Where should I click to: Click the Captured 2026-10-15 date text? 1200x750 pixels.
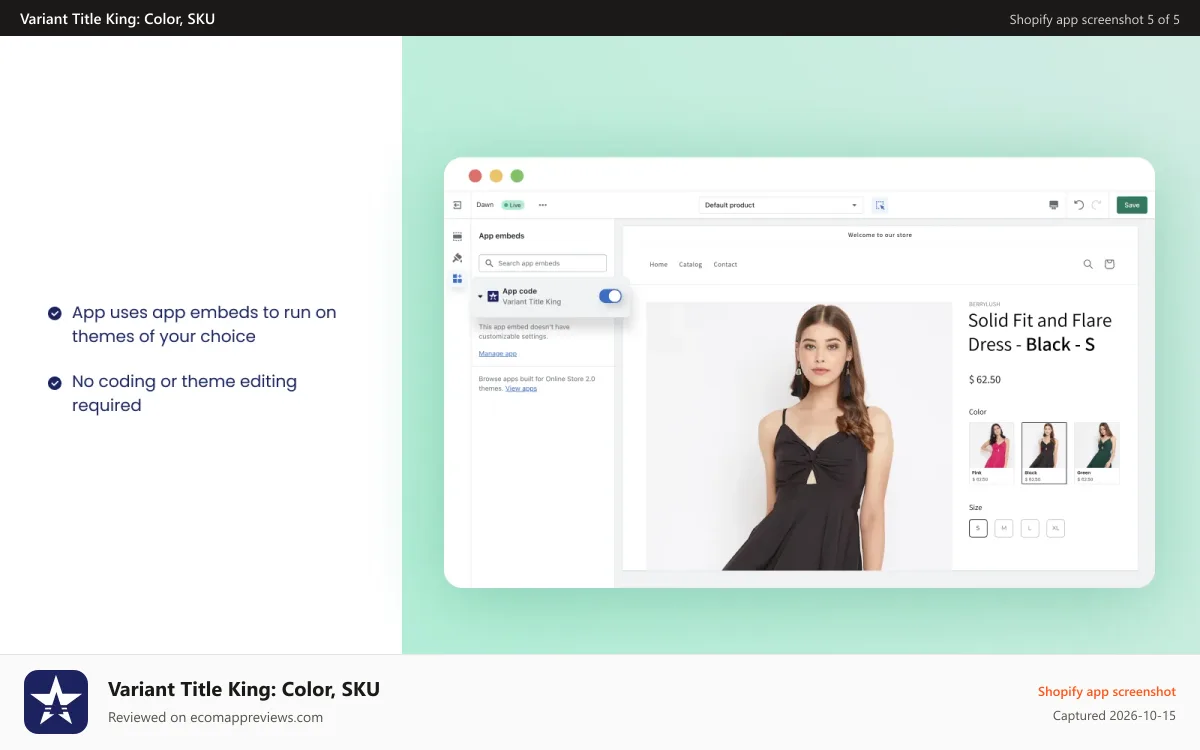tap(1114, 716)
